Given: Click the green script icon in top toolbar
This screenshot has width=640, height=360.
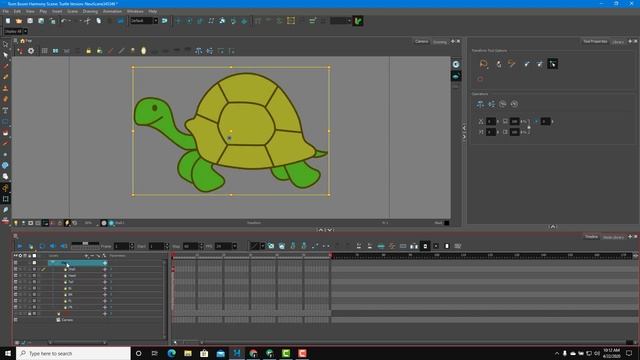Looking at the screenshot, I should click(x=358, y=21).
